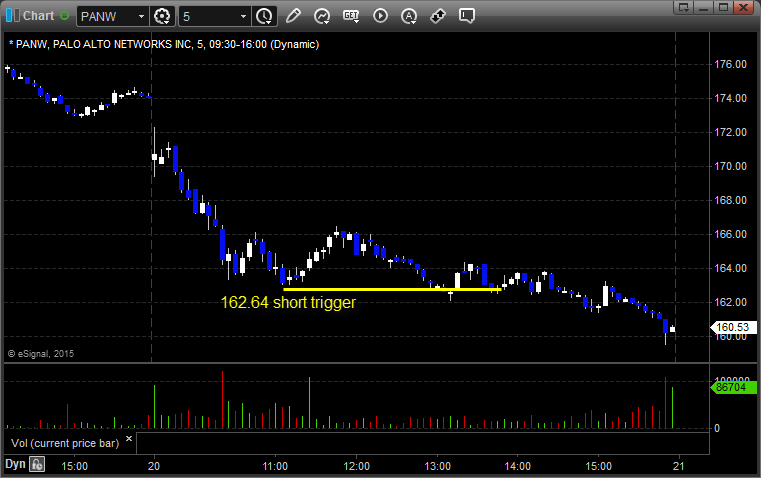
Task: Click the bar replay play icon
Action: coord(380,16)
